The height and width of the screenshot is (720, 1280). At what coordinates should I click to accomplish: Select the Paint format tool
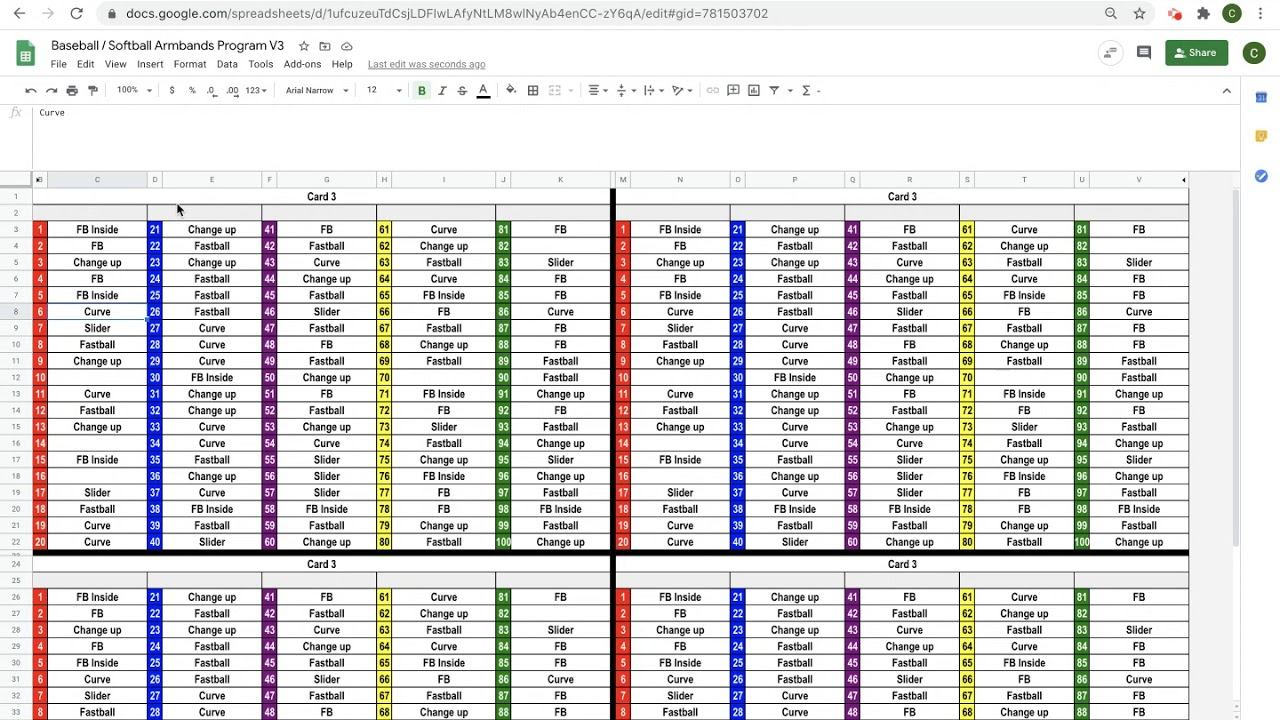[x=92, y=90]
